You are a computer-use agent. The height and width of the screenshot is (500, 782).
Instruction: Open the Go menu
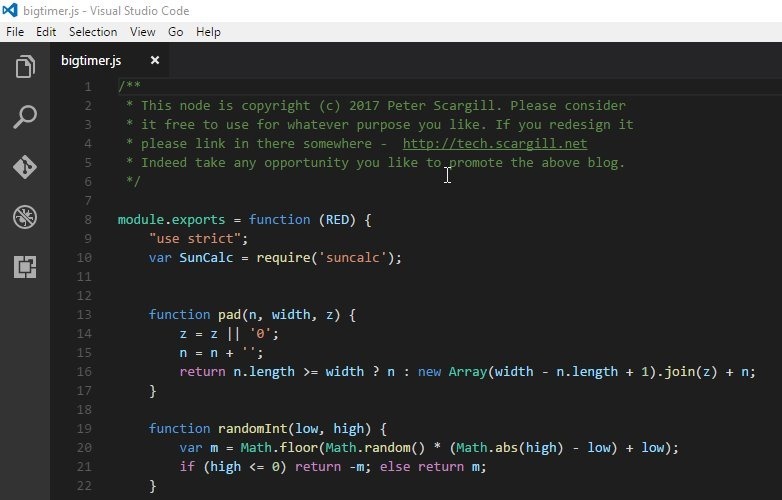click(x=176, y=32)
